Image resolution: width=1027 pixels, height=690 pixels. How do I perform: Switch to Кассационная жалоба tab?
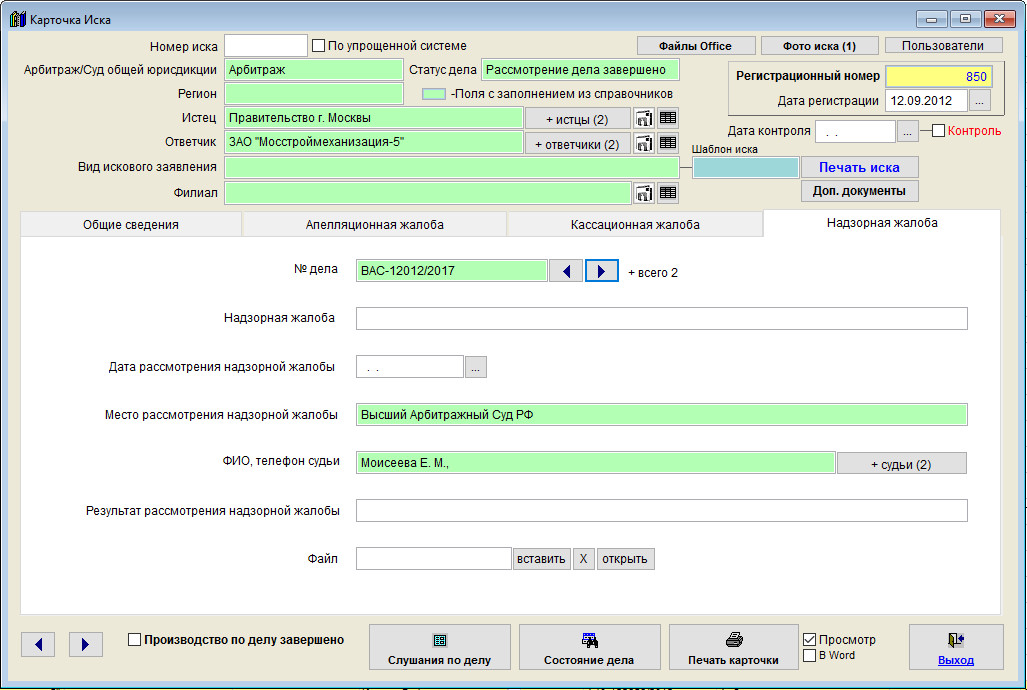tap(634, 225)
